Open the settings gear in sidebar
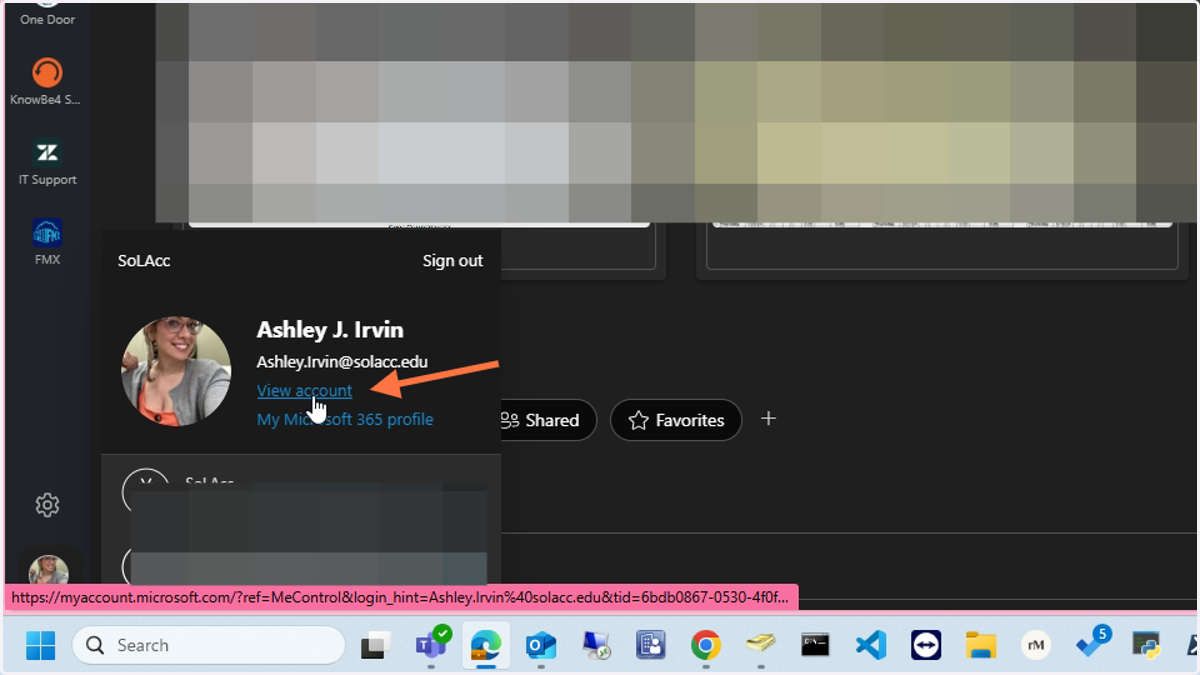This screenshot has height=675, width=1200. 47,505
